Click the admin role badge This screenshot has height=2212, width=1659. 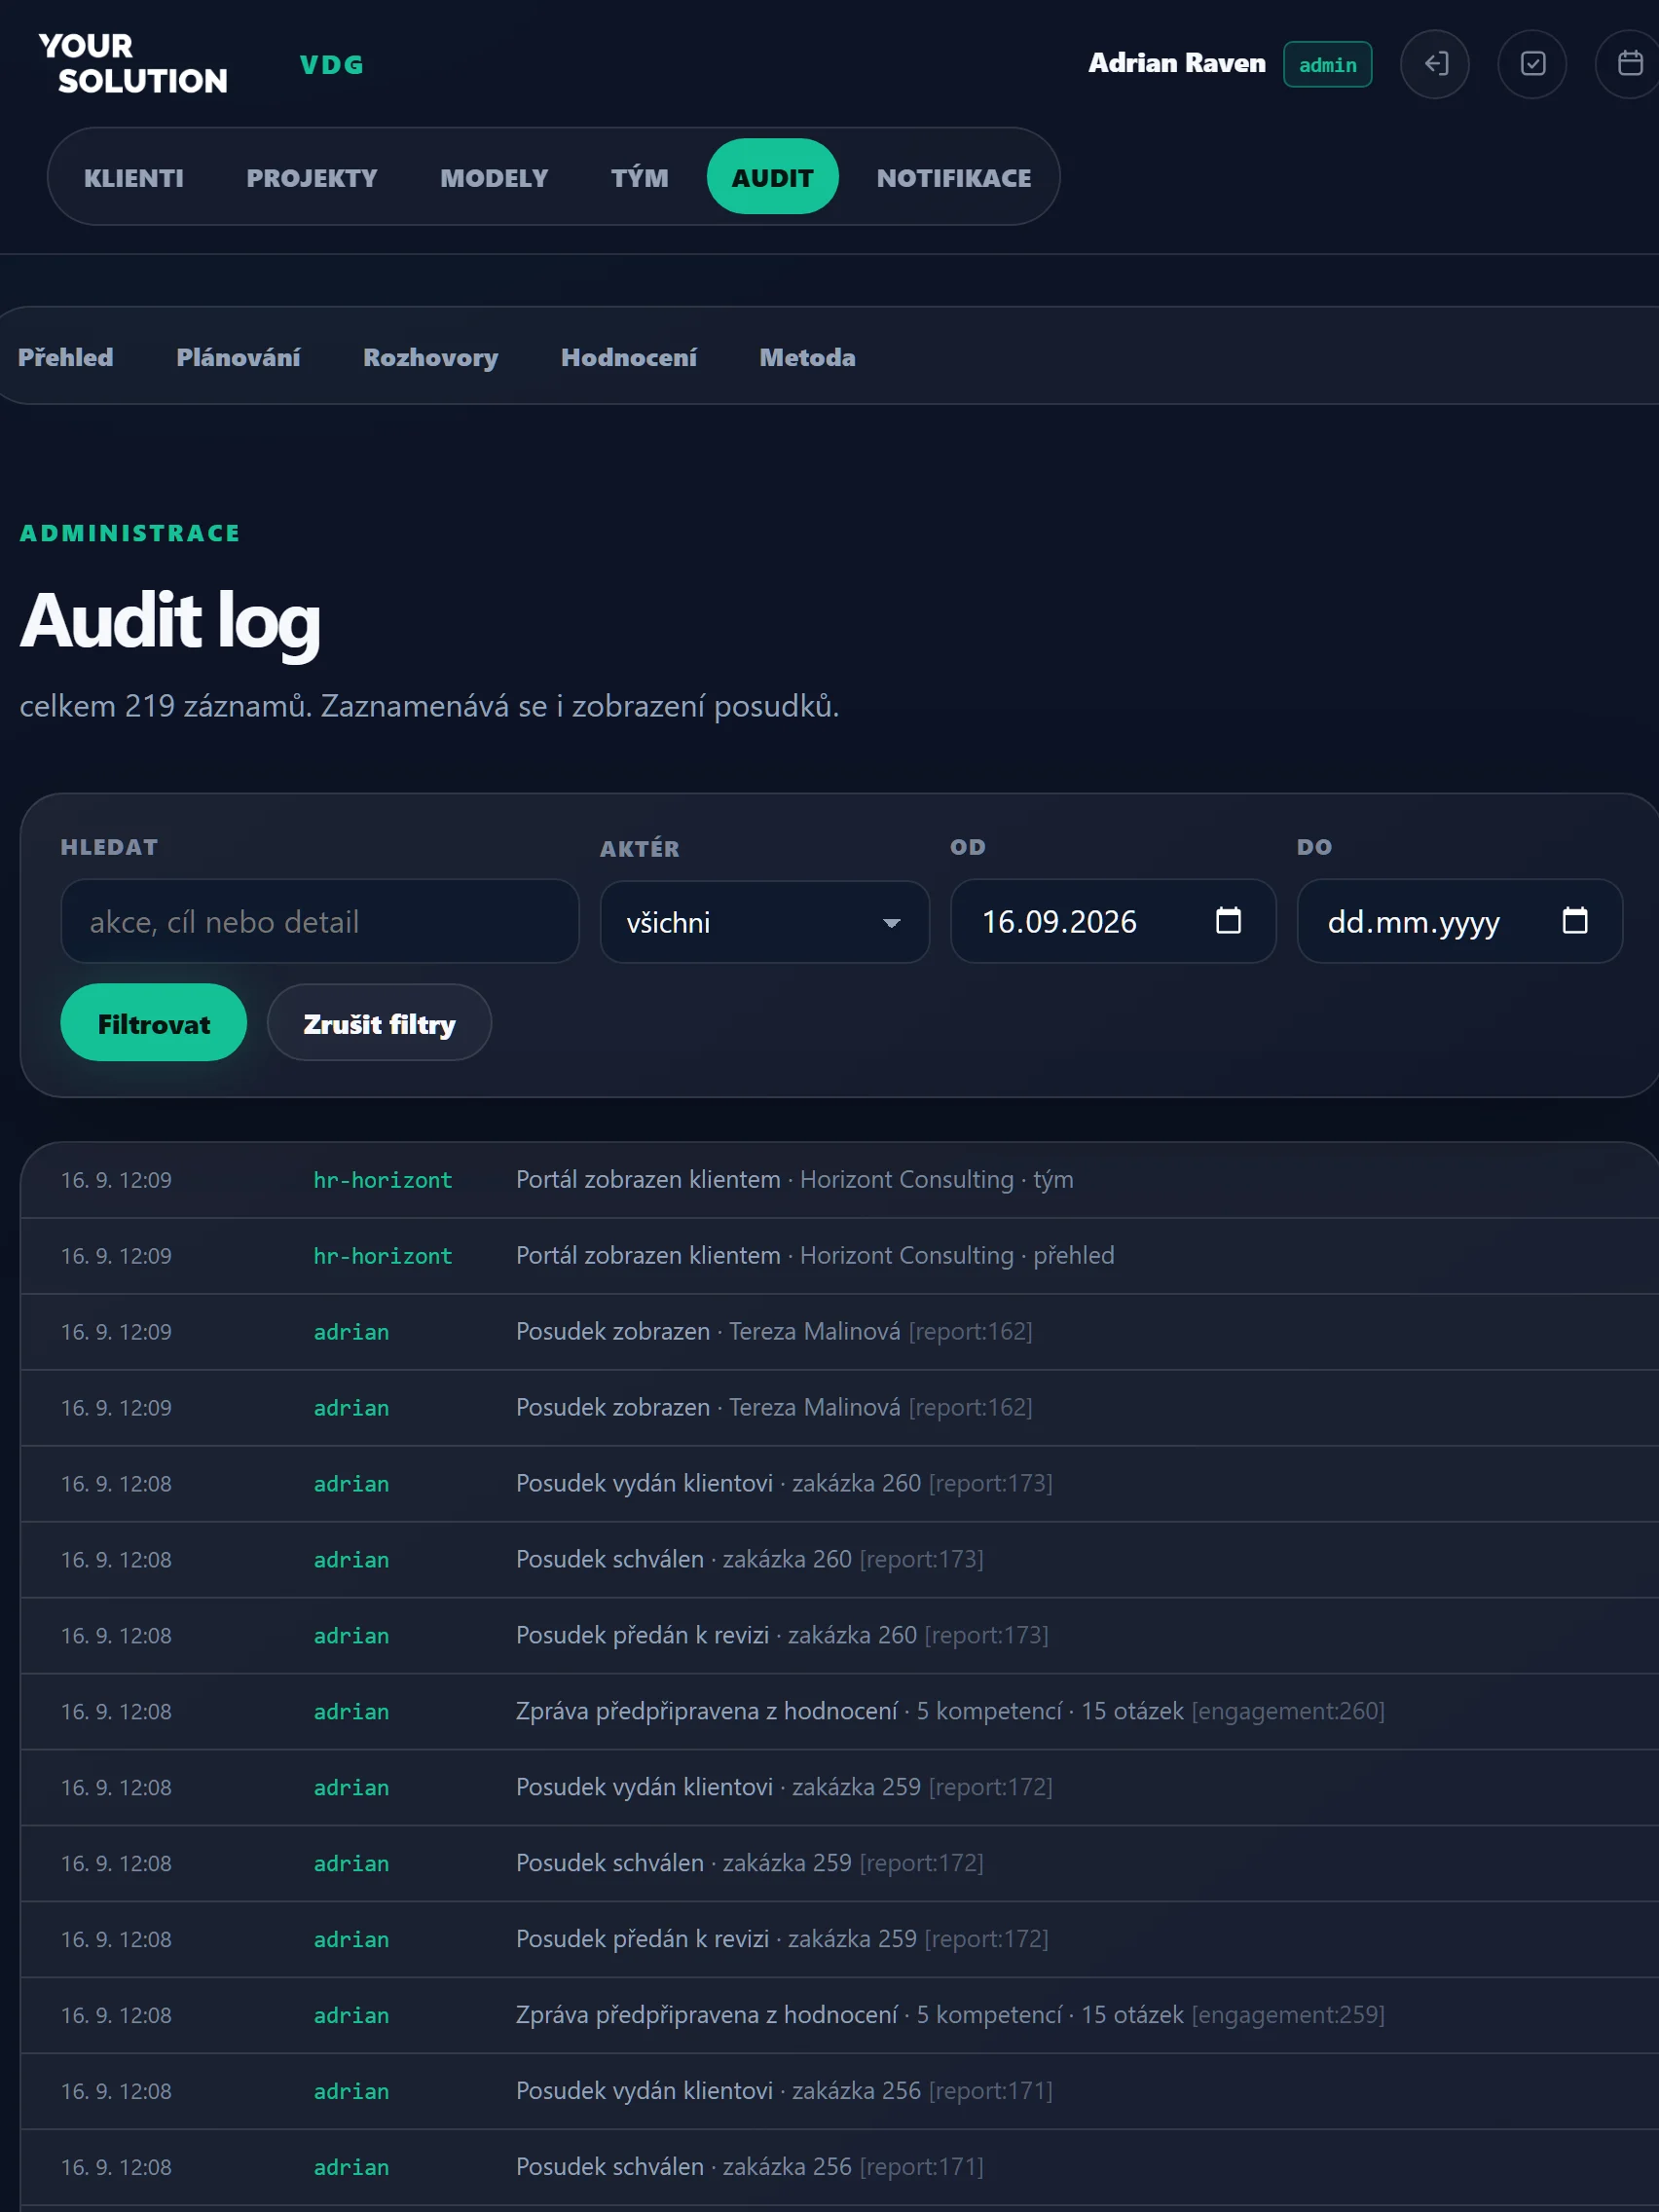pyautogui.click(x=1328, y=64)
